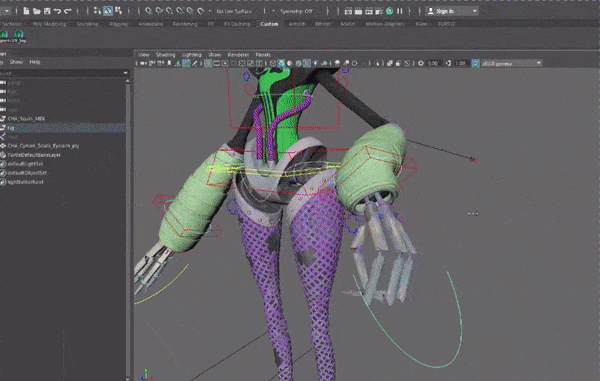600x381 pixels.
Task: Open viewport Lighting menu
Action: pyautogui.click(x=192, y=55)
